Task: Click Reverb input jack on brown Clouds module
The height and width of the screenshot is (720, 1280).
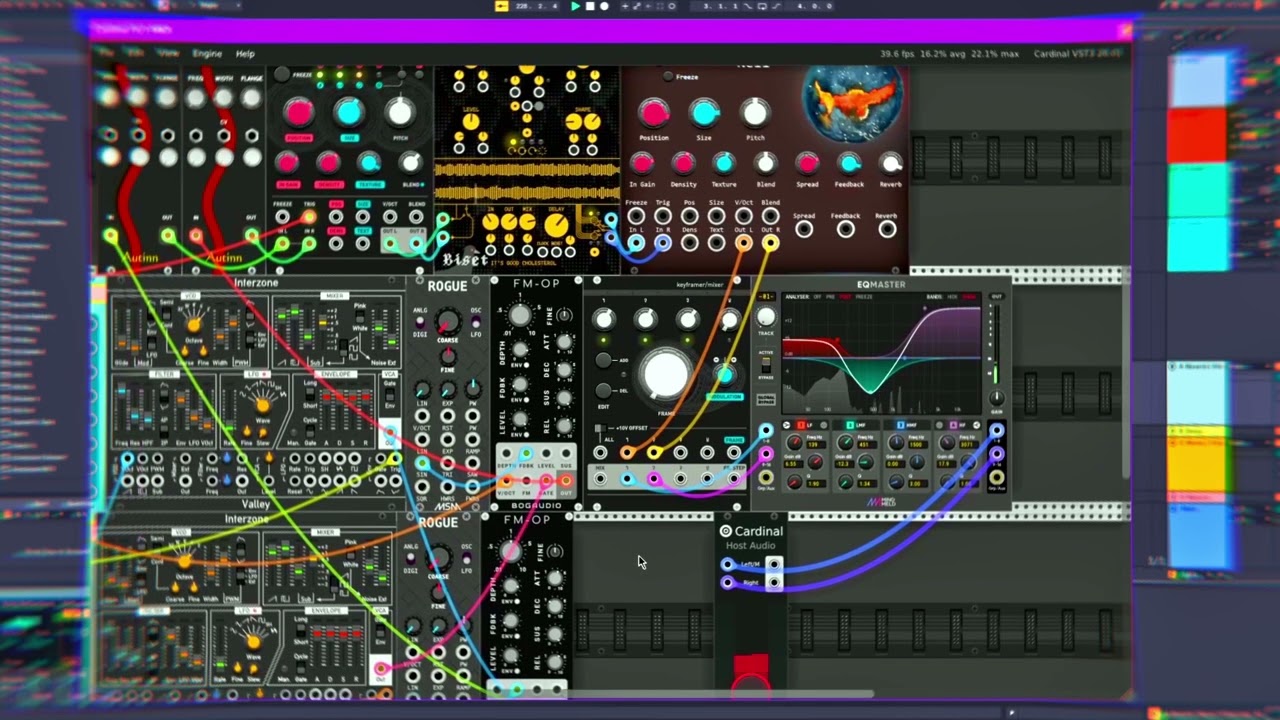Action: coord(887,230)
